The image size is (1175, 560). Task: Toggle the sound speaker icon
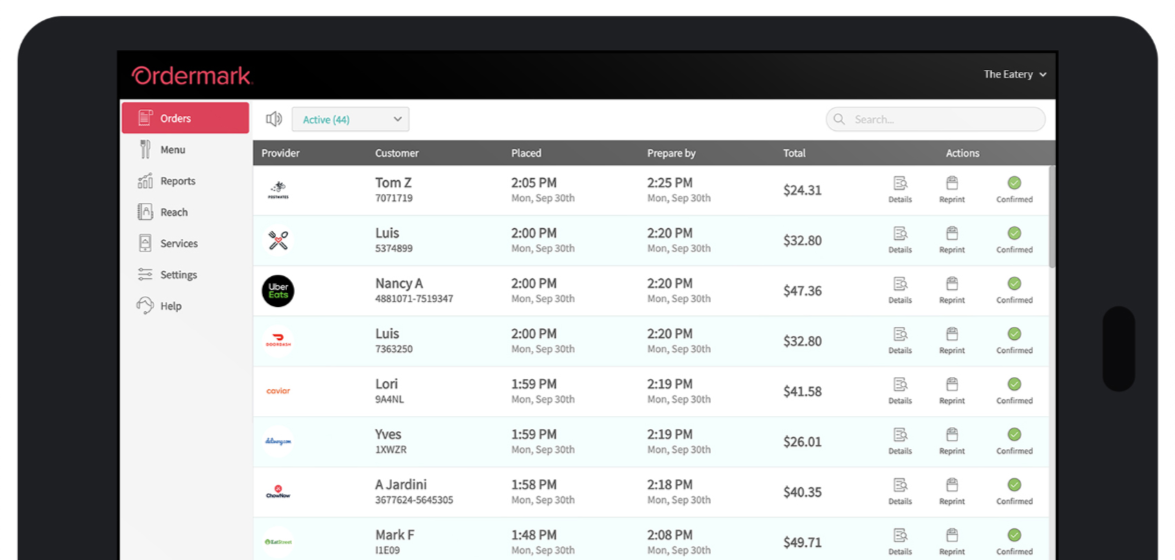click(274, 119)
